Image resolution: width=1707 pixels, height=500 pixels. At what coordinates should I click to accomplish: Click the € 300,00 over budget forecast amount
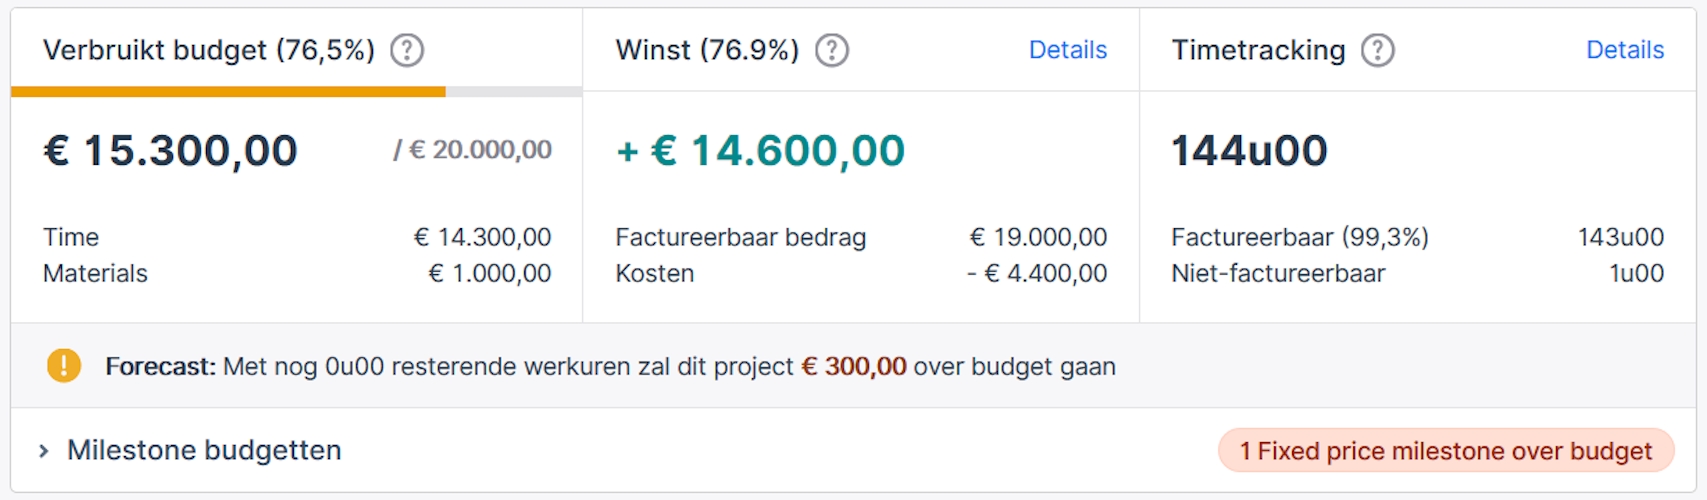tap(854, 367)
